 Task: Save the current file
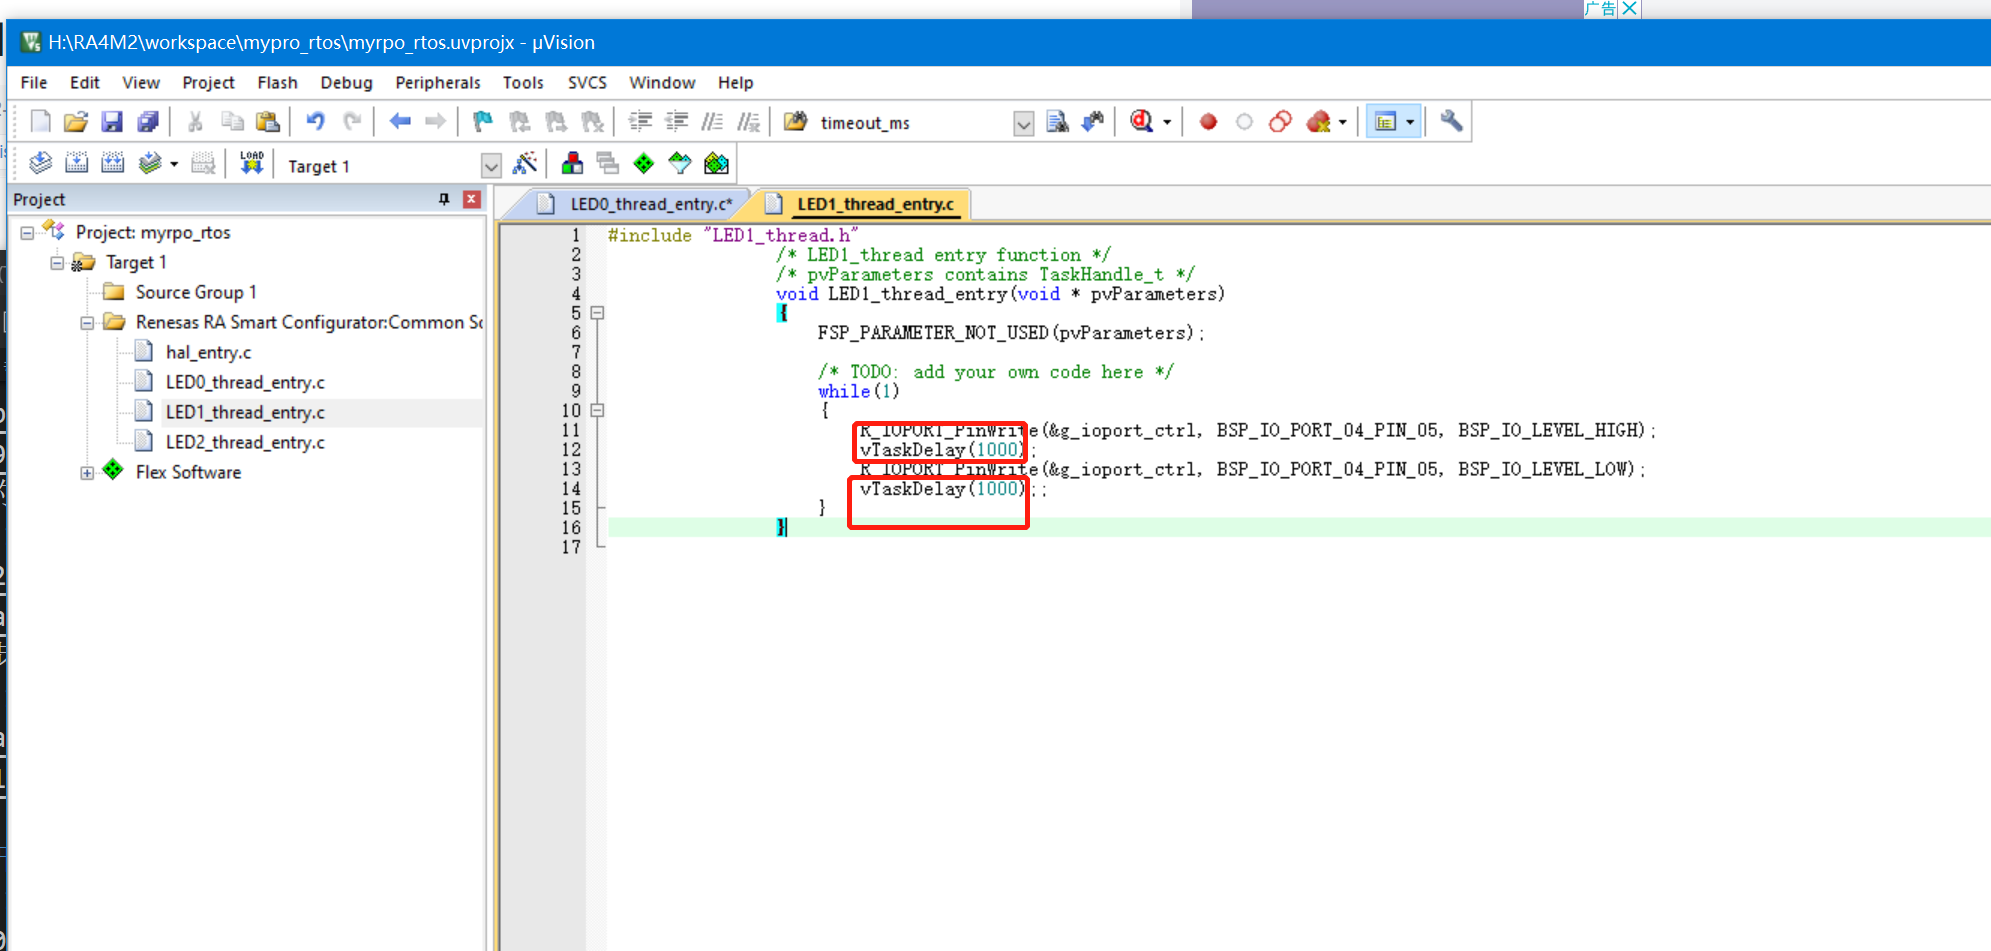(x=112, y=122)
